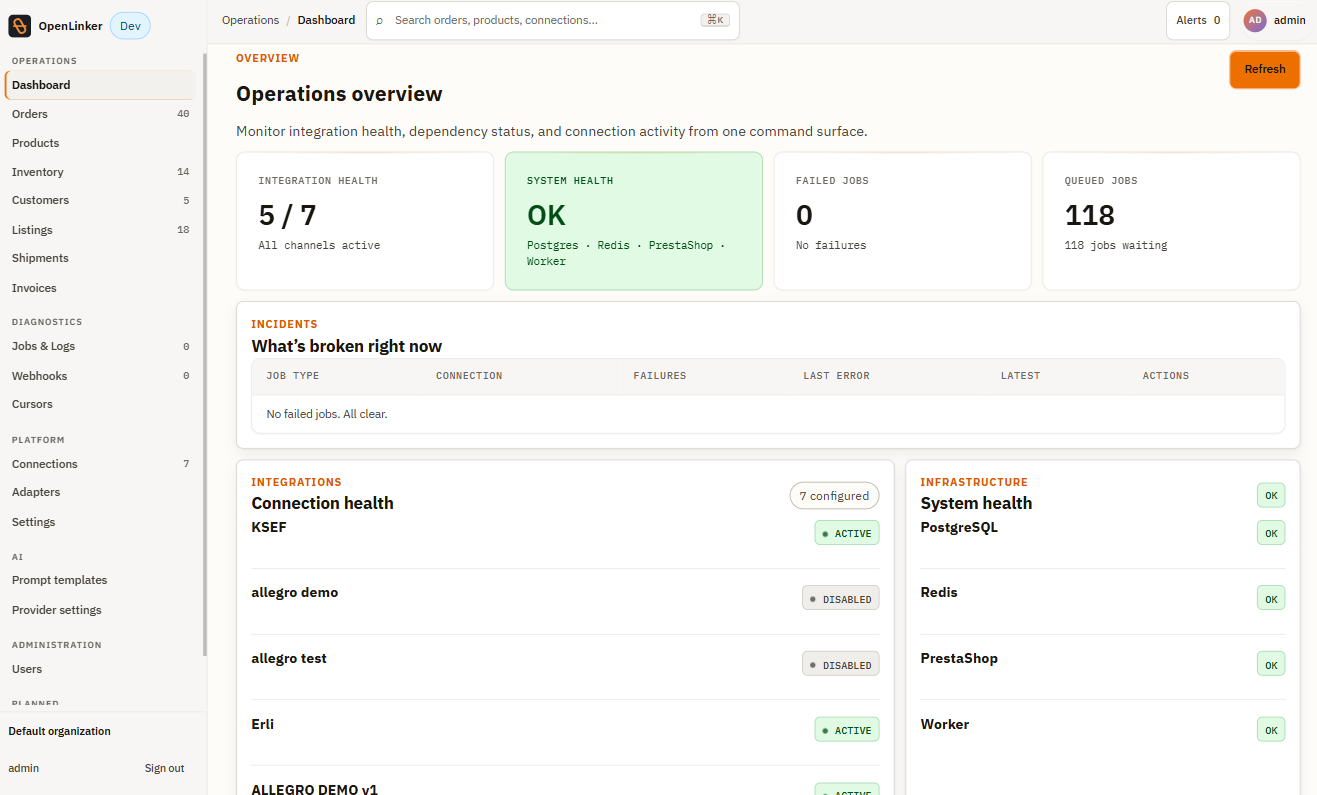Focus the search orders input field
Image resolution: width=1317 pixels, height=795 pixels.
click(x=545, y=20)
